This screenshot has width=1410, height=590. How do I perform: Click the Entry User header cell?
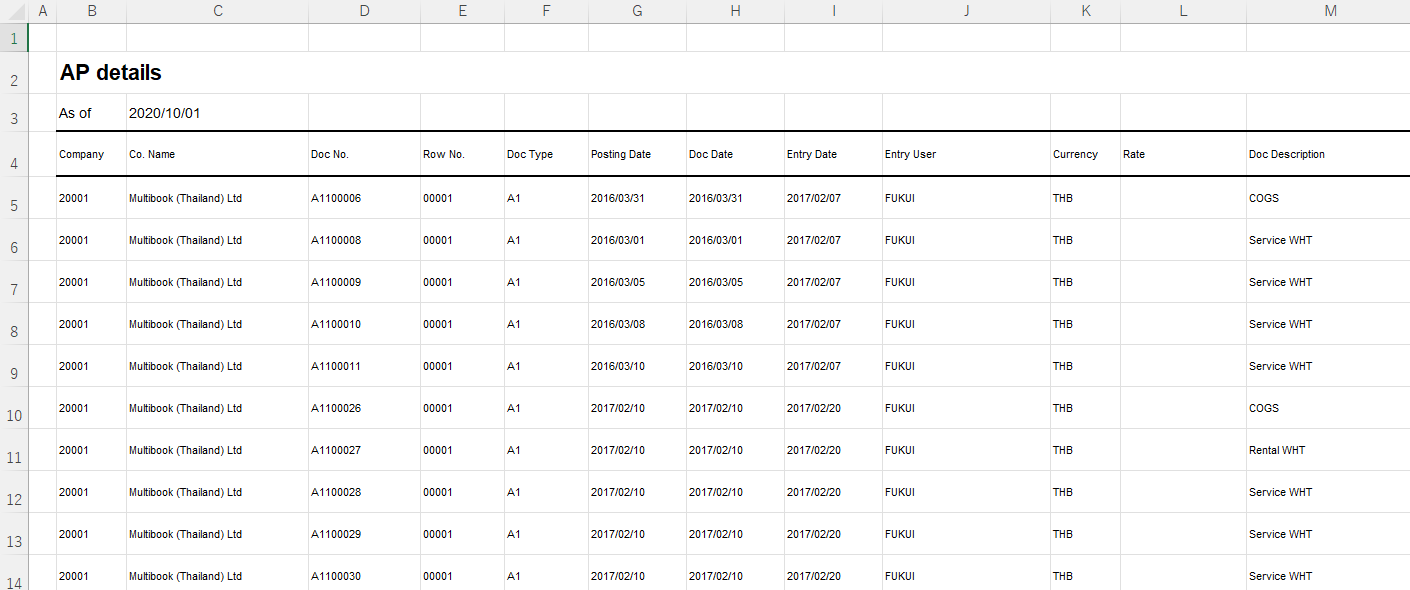[x=967, y=155]
